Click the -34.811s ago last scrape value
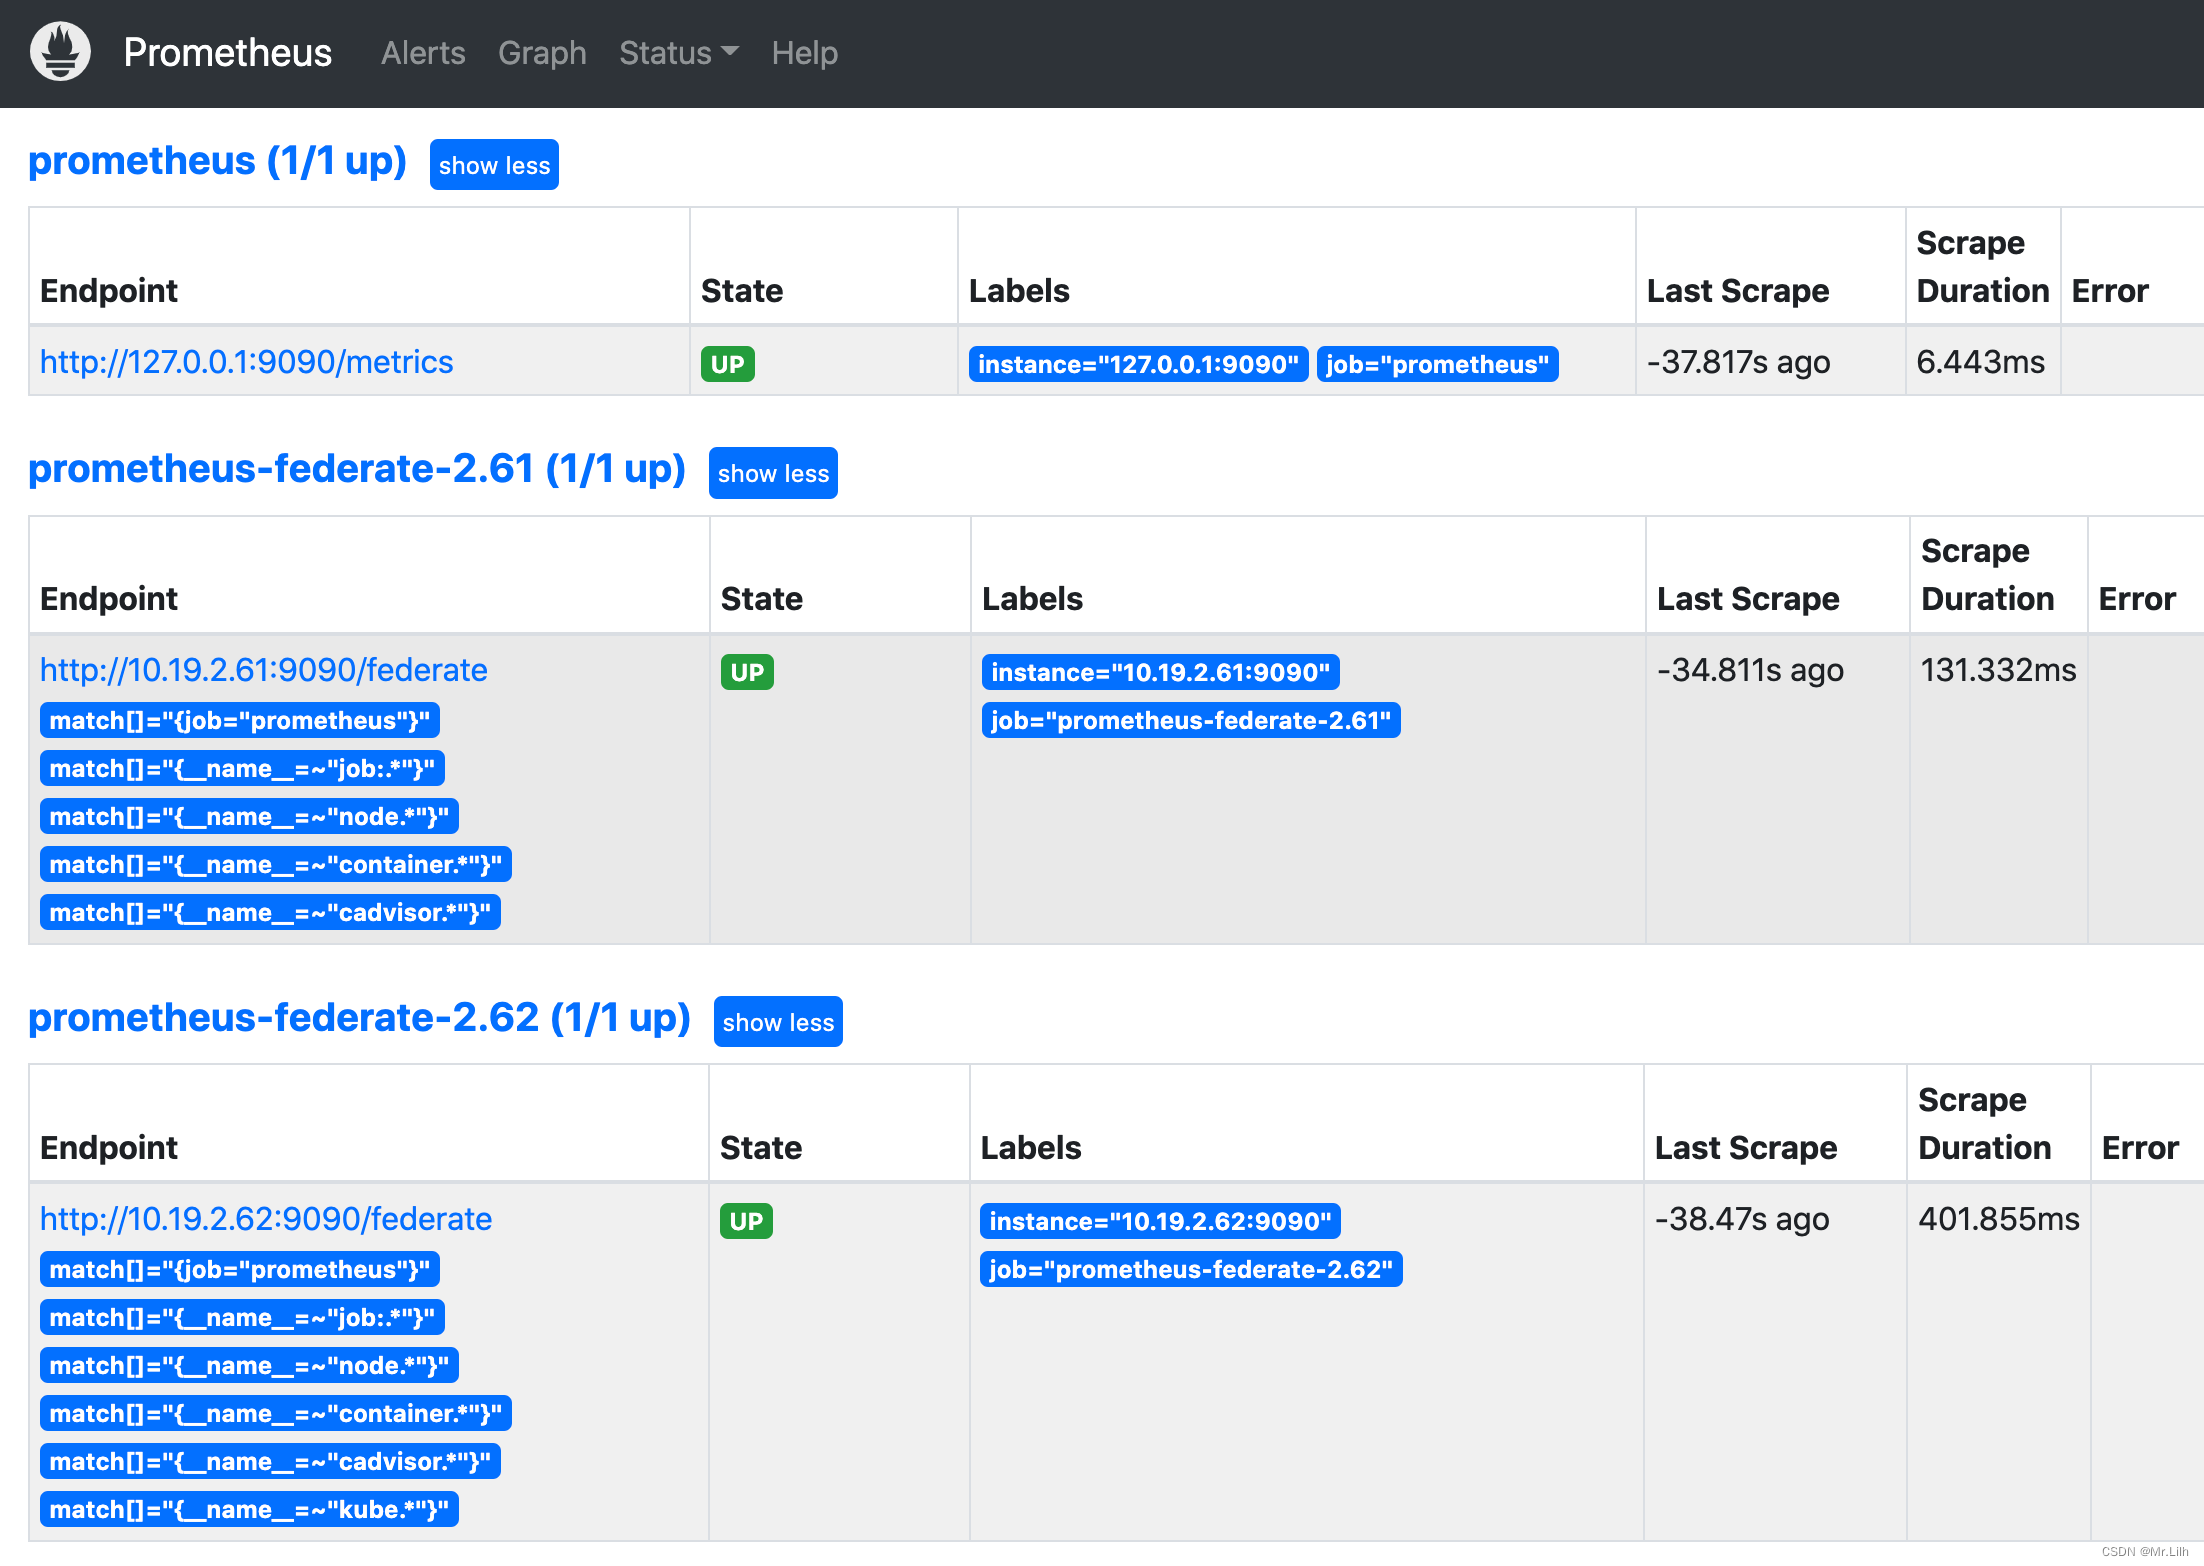Screen dimensions: 2204x1566 (1750, 670)
